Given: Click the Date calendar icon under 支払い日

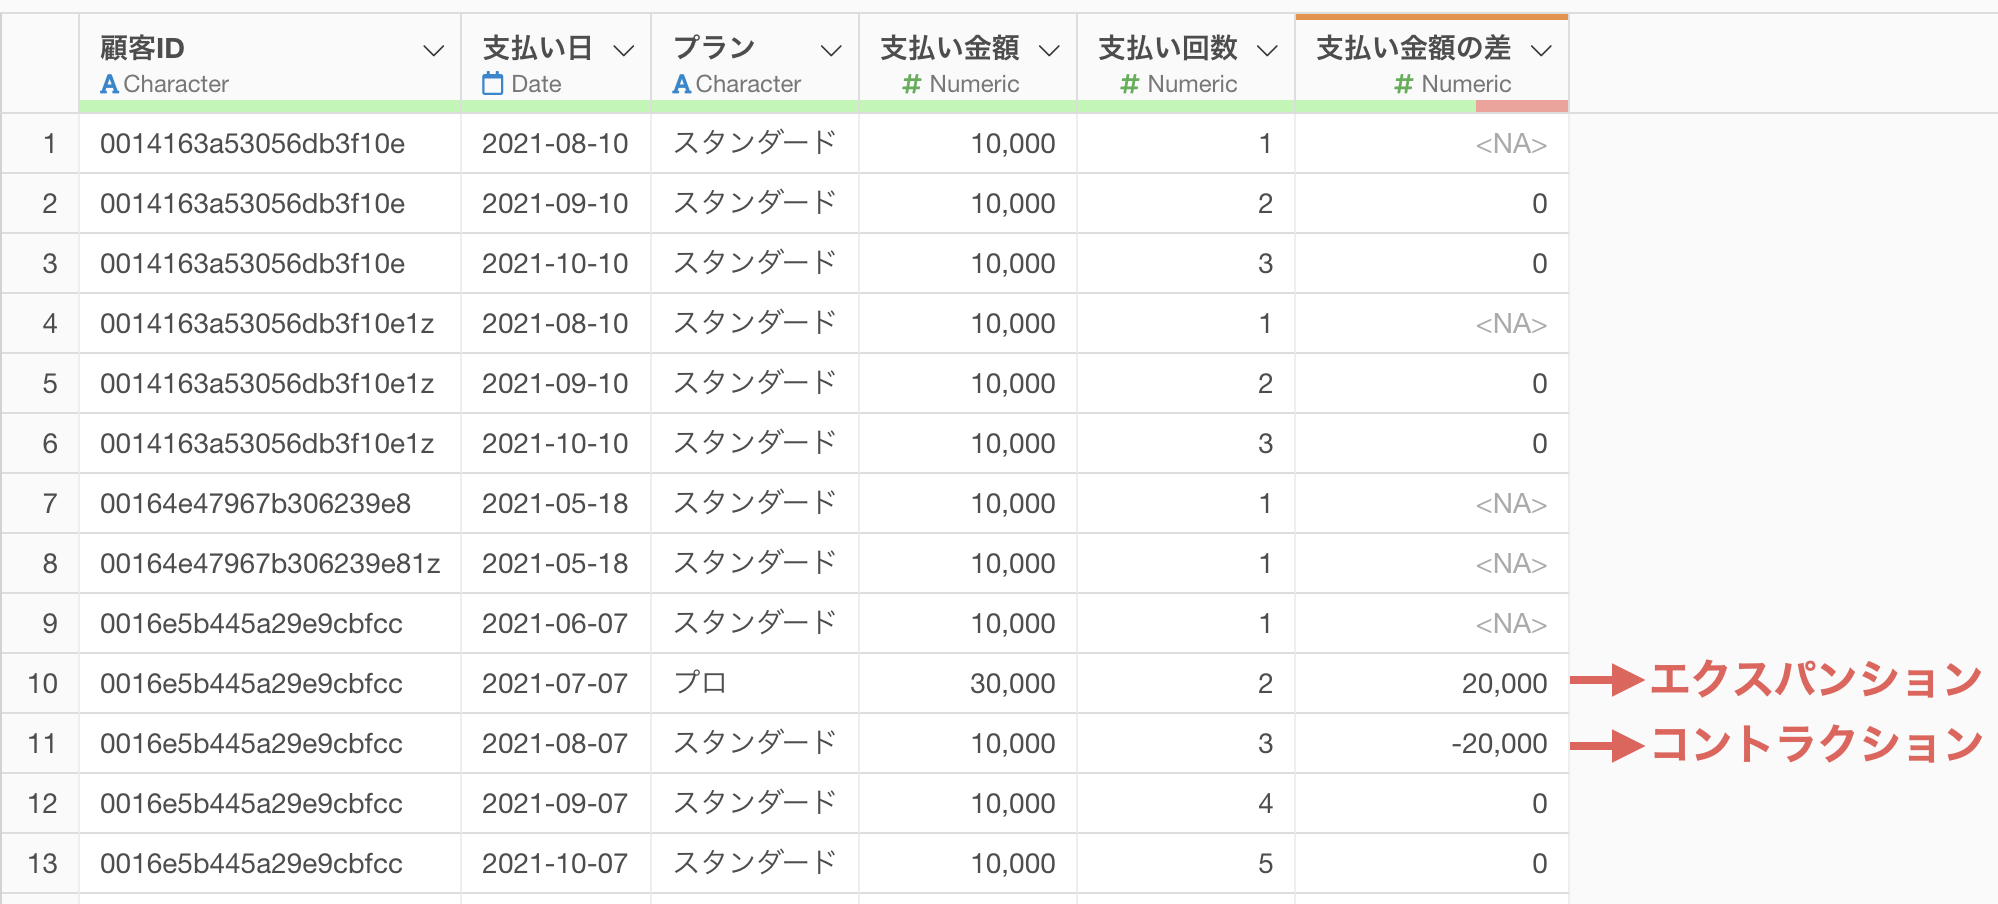Looking at the screenshot, I should (x=492, y=84).
